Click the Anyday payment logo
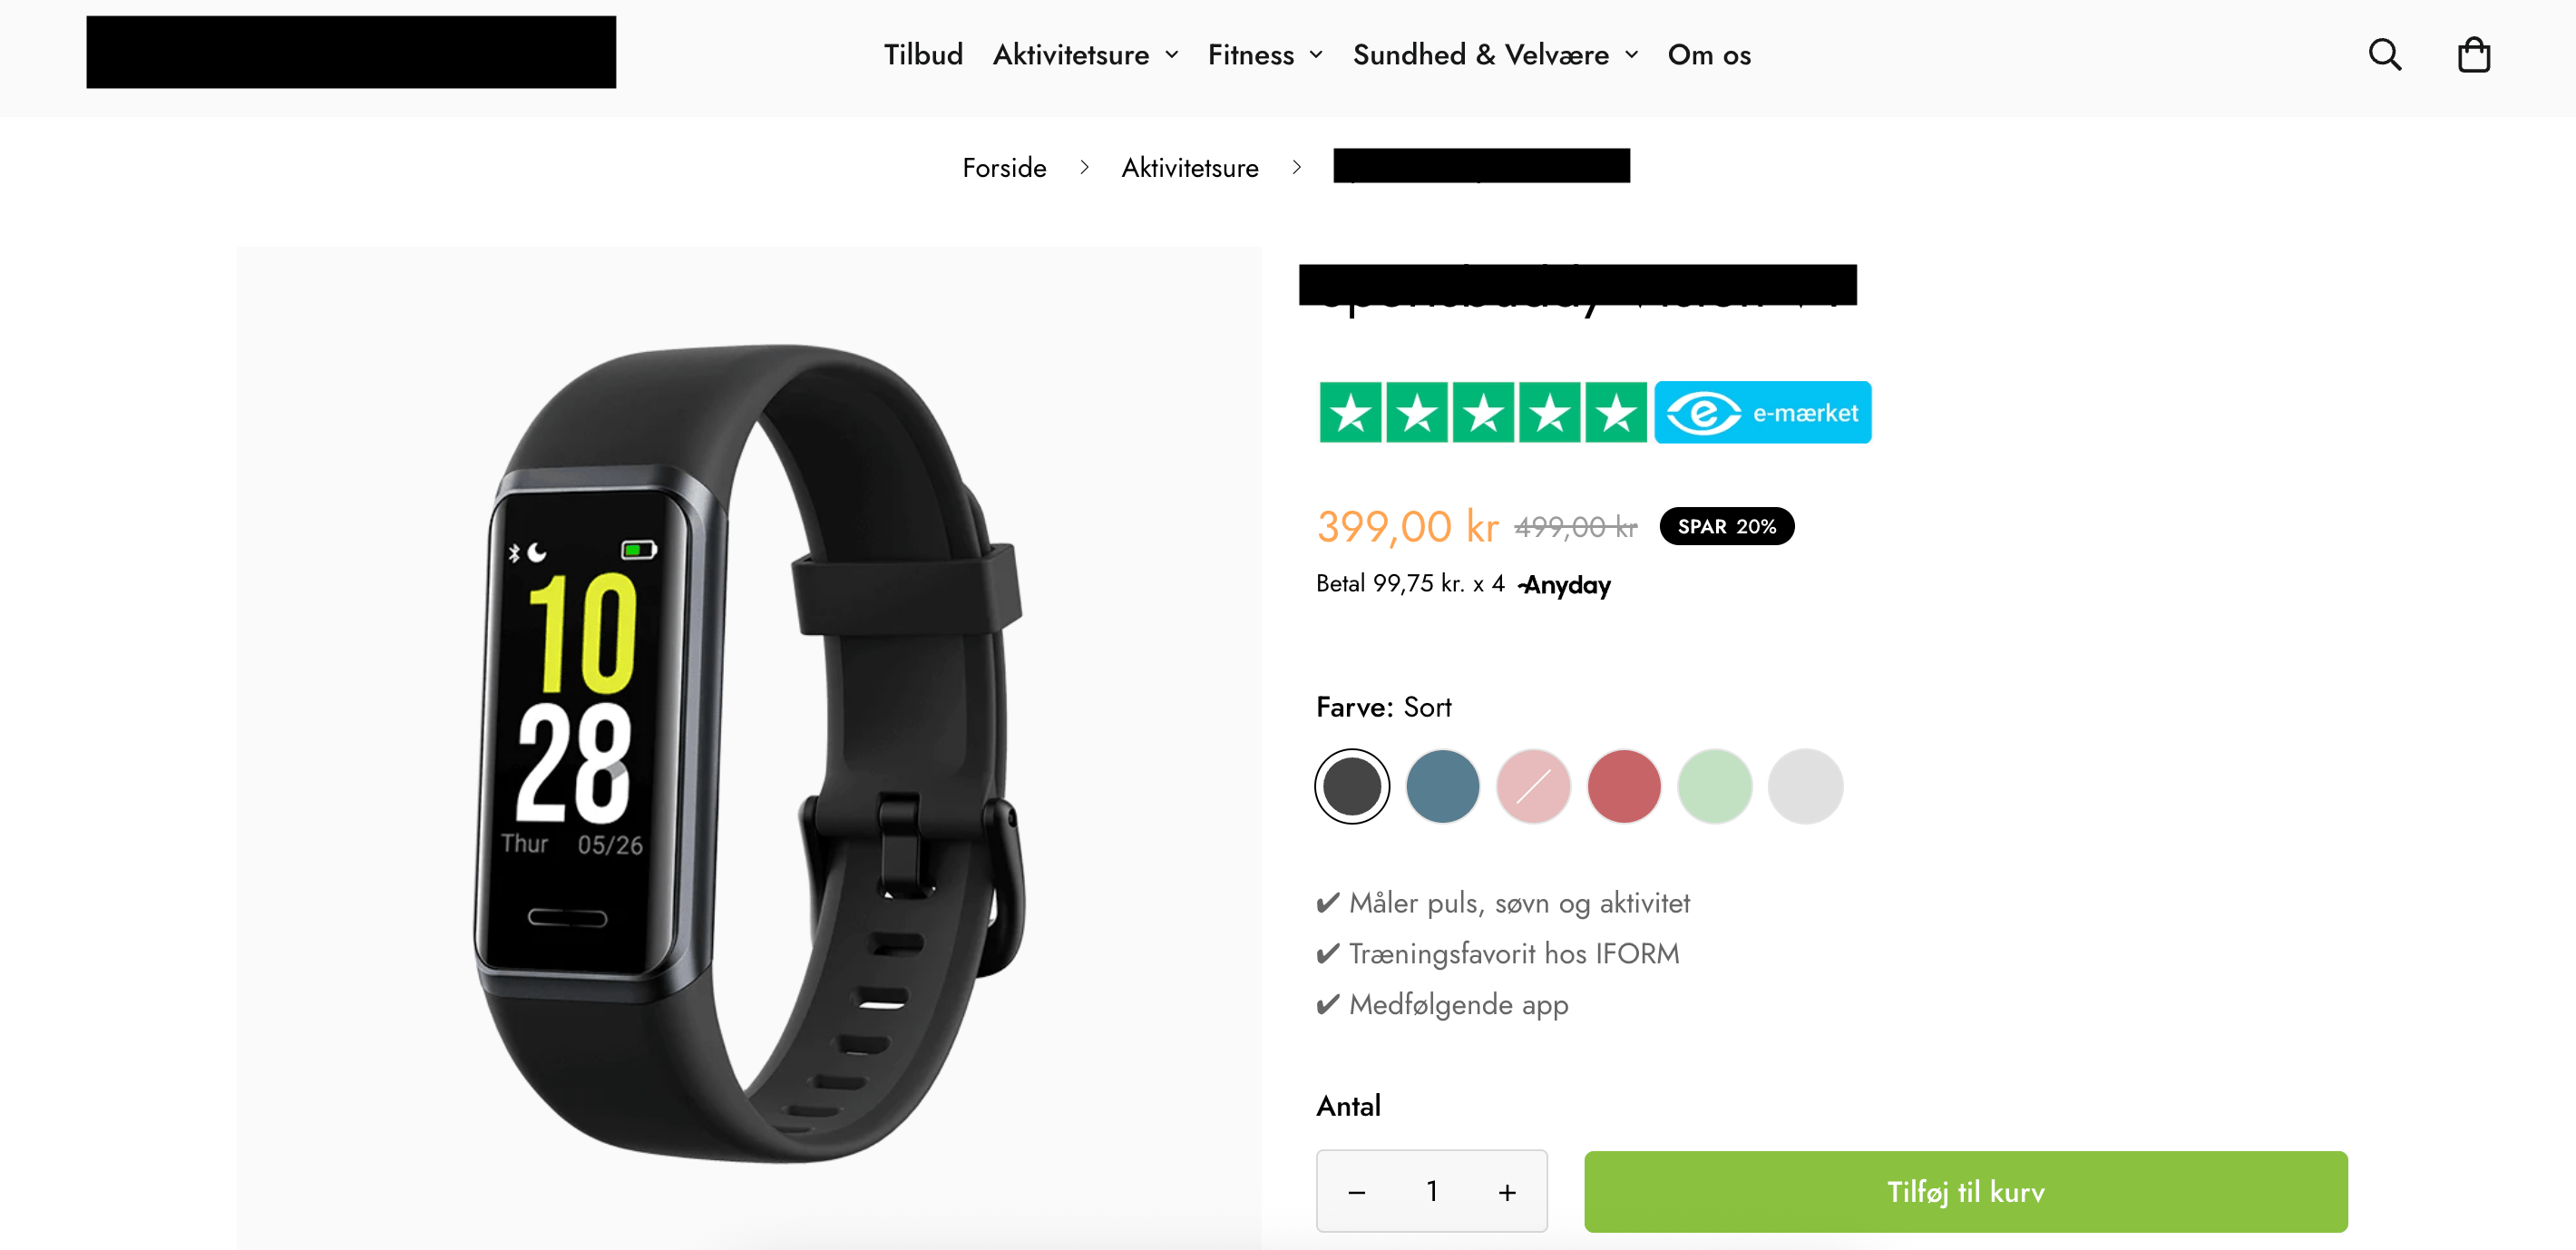The image size is (2576, 1250). click(1565, 585)
